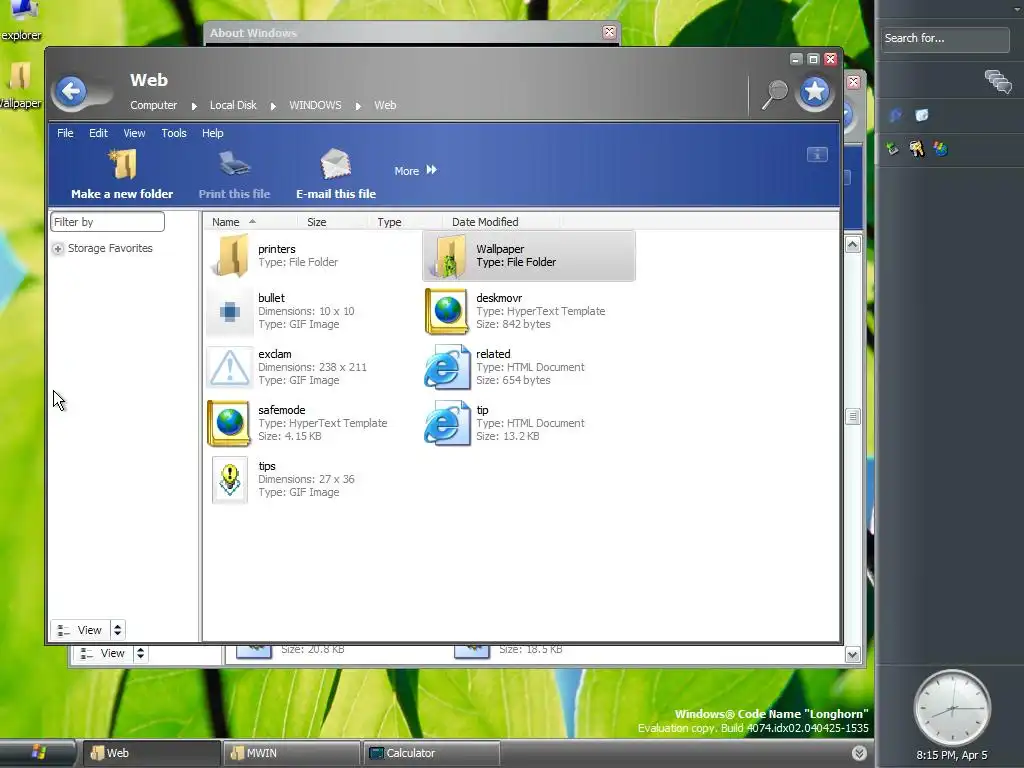
Task: Click the scroll down arrow of background window
Action: pyautogui.click(x=853, y=655)
